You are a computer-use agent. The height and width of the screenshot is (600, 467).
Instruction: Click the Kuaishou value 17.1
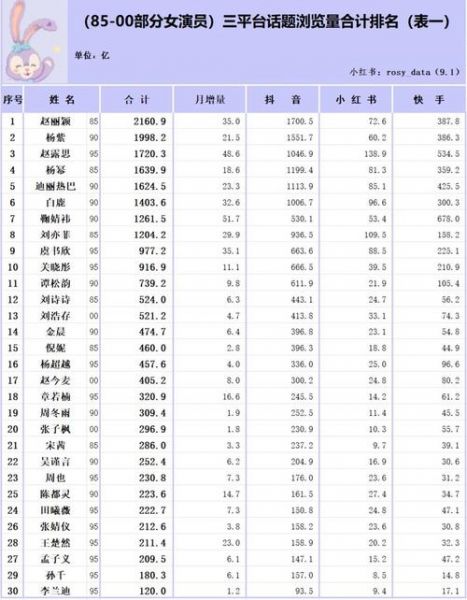pos(451,591)
